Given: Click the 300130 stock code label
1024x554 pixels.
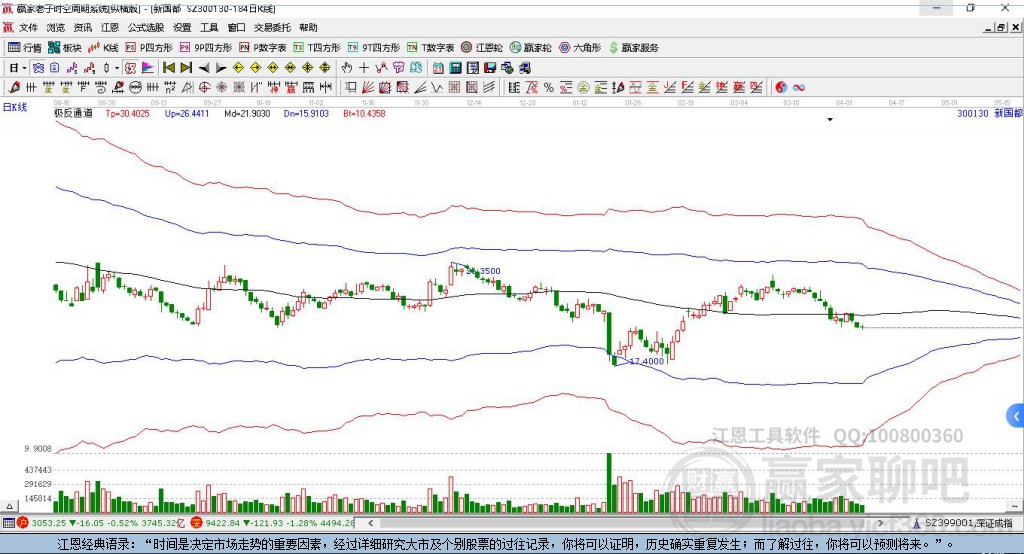Looking at the screenshot, I should (972, 114).
